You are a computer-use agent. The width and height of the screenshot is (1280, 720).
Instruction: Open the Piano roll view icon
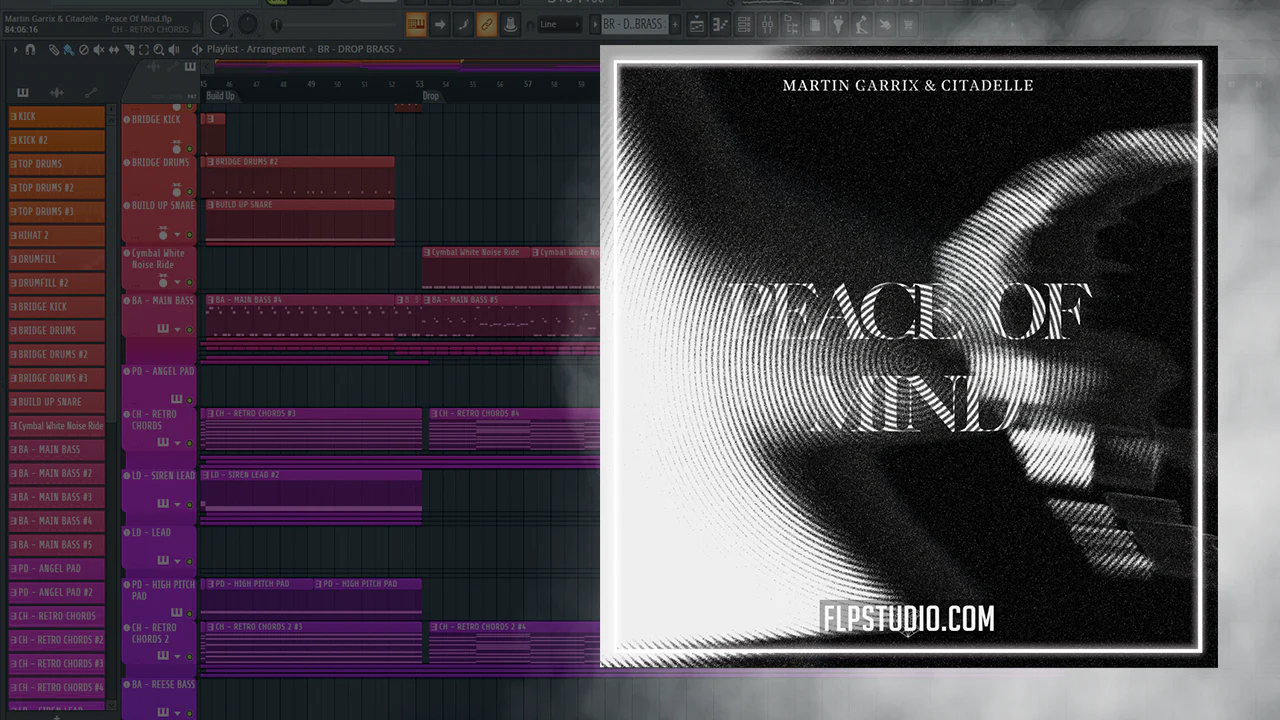(720, 24)
